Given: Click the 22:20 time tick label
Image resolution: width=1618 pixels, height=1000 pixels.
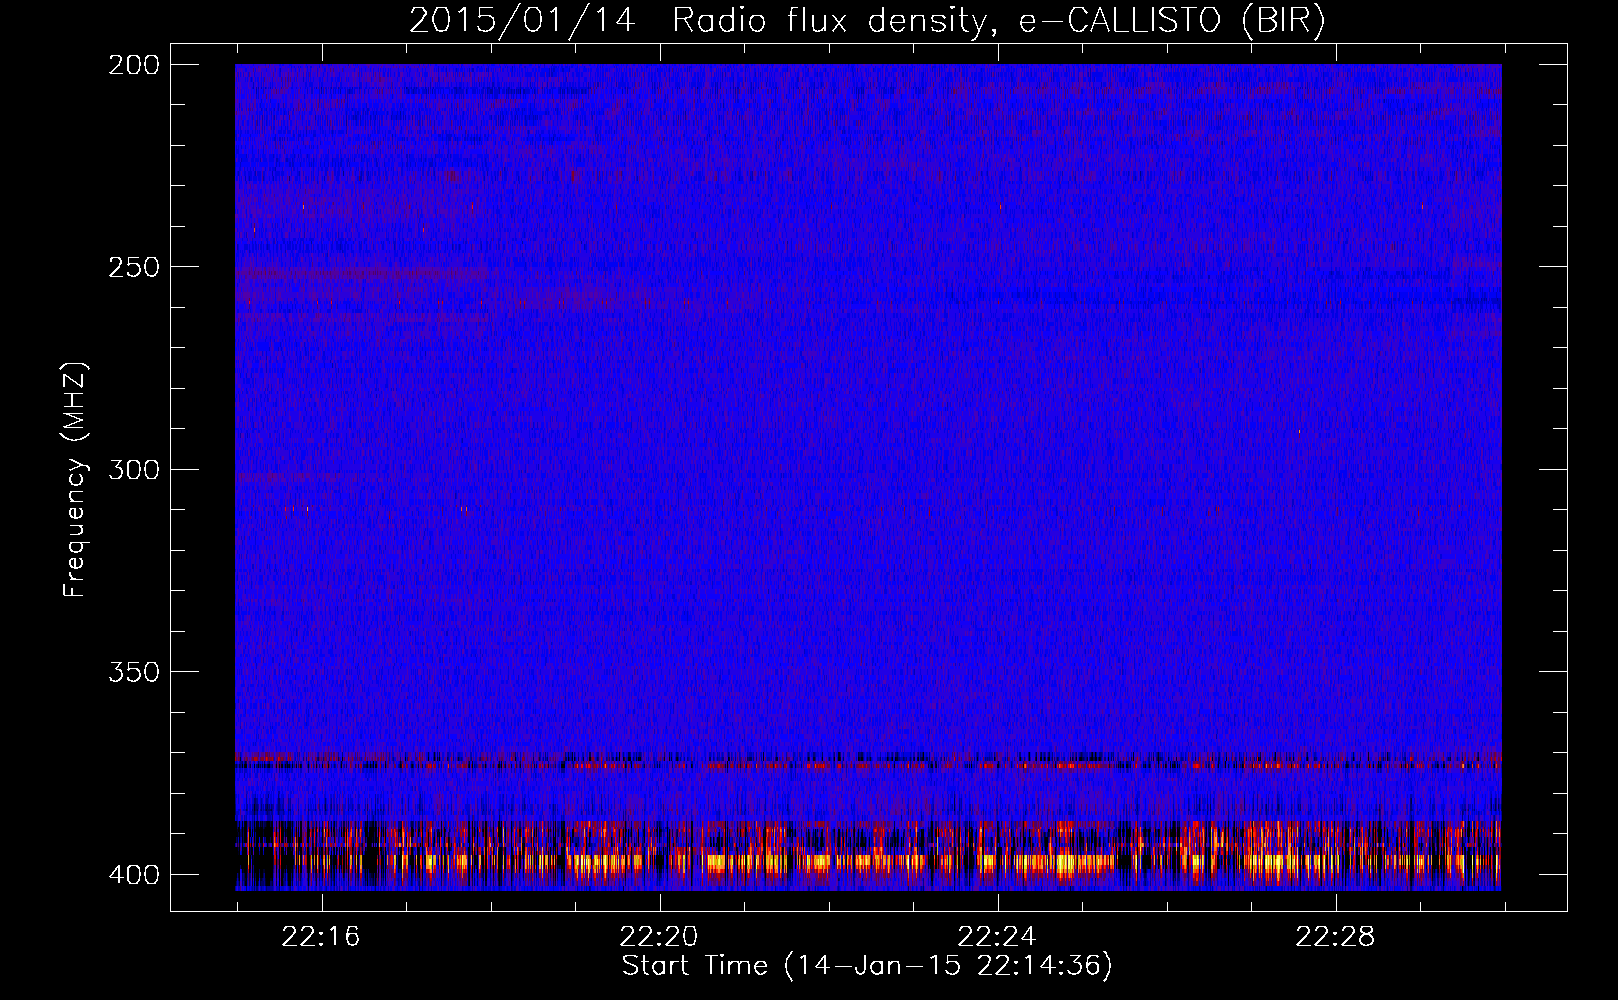Looking at the screenshot, I should [x=659, y=937].
